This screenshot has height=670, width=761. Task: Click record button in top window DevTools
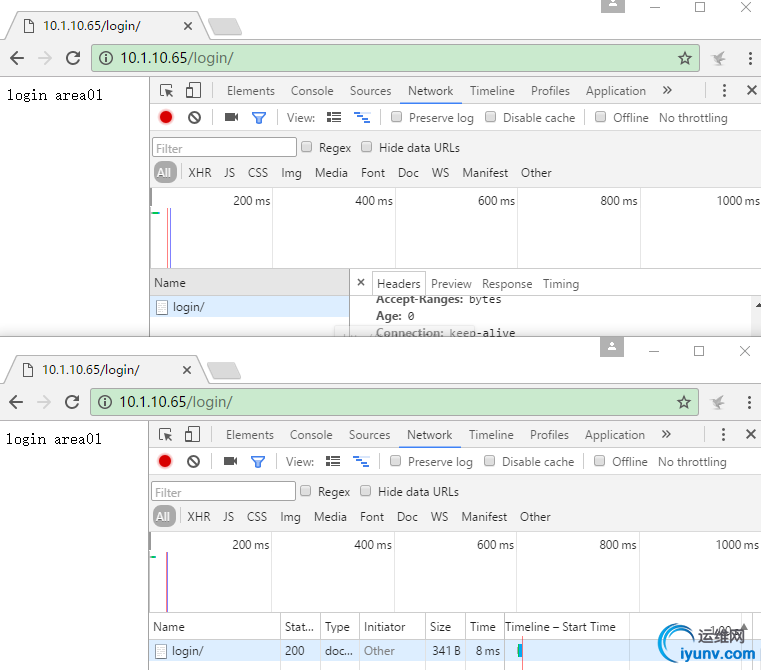pos(165,117)
